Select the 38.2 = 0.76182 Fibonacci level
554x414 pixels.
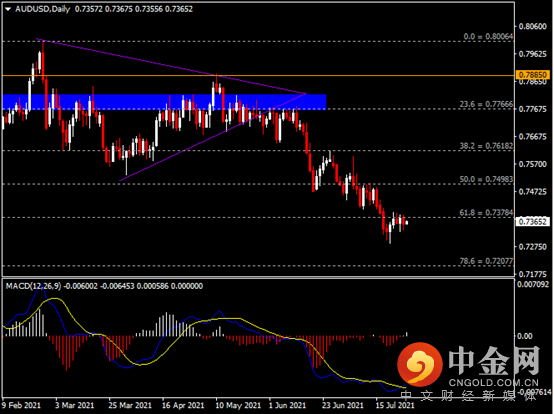pyautogui.click(x=486, y=146)
